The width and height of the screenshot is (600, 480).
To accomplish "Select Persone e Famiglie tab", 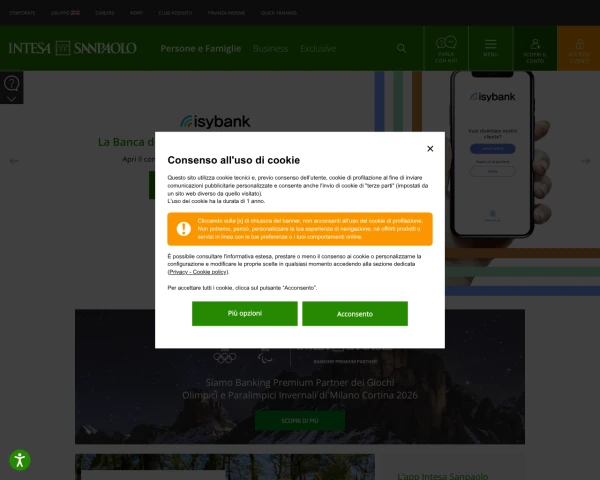I will (201, 49).
